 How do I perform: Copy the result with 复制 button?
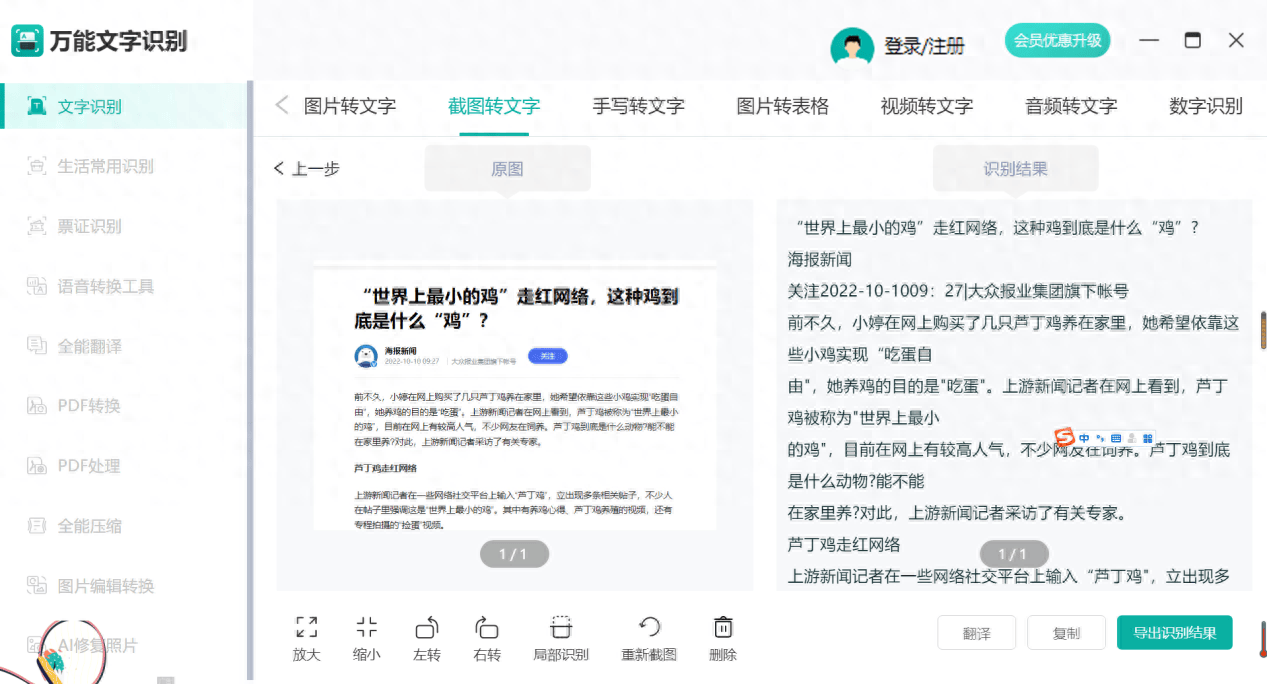coord(1066,633)
